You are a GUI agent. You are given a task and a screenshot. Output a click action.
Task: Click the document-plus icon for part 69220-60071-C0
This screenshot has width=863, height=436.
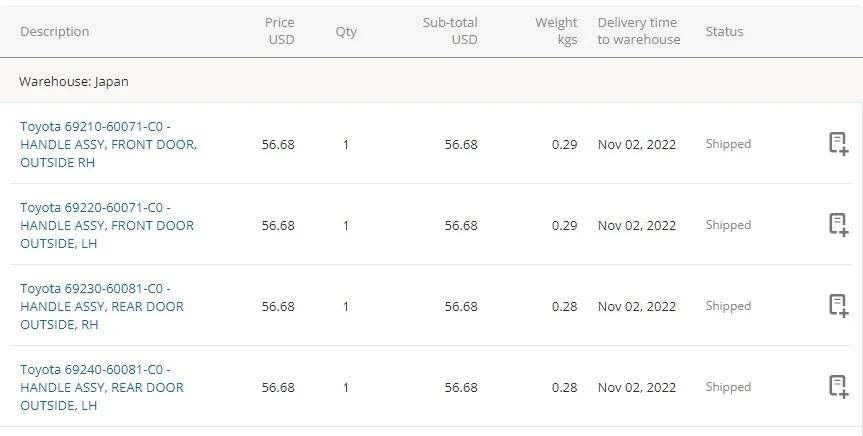(838, 225)
